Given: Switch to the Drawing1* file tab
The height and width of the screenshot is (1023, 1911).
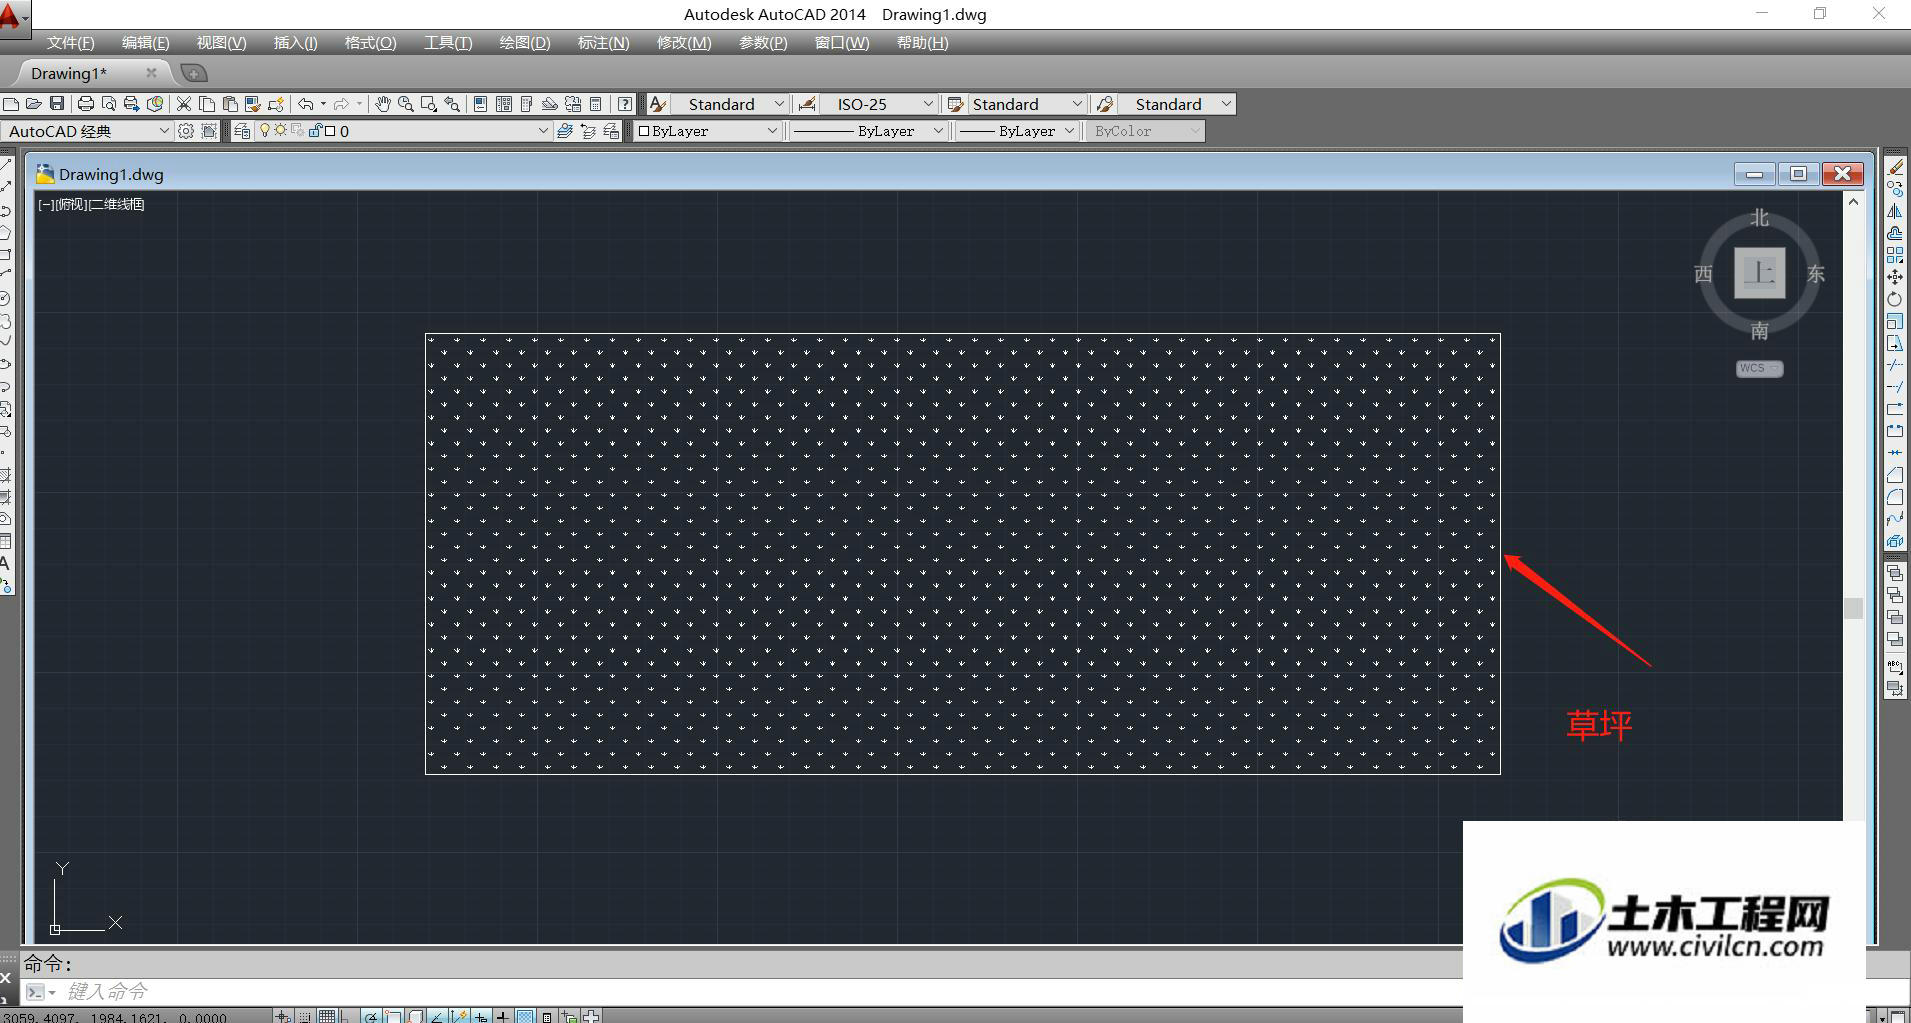Looking at the screenshot, I should (69, 73).
